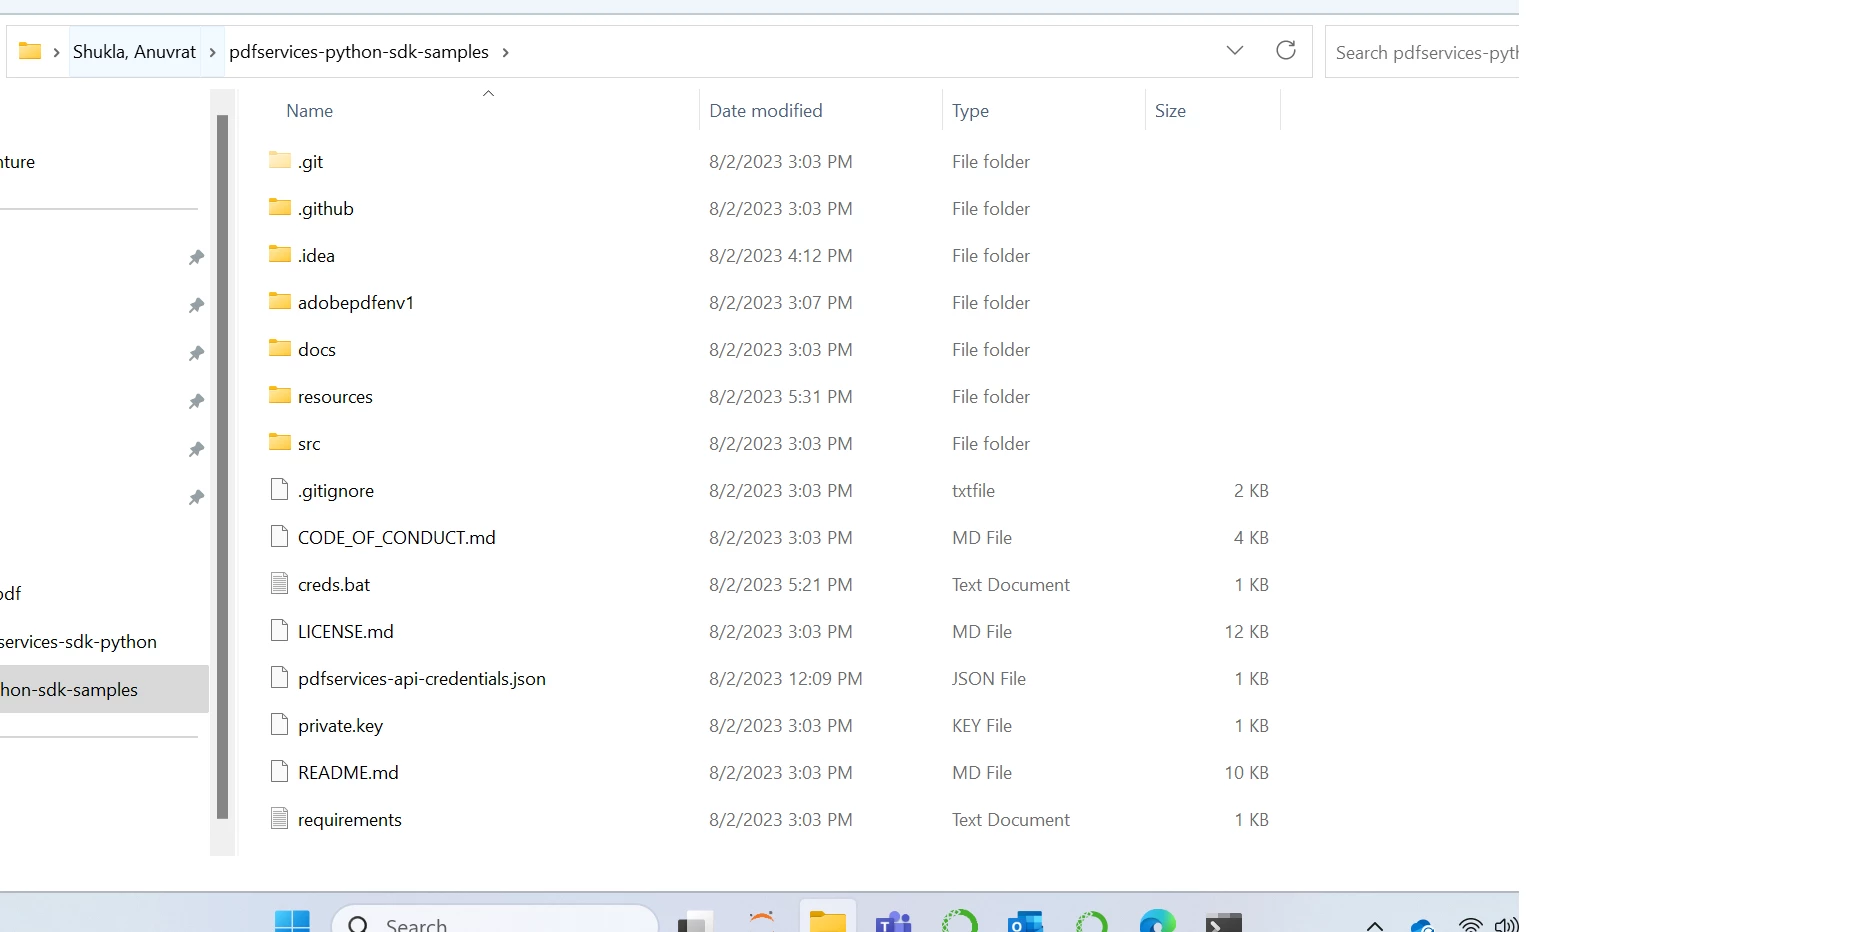Click the requirements text document icon

coord(280,818)
